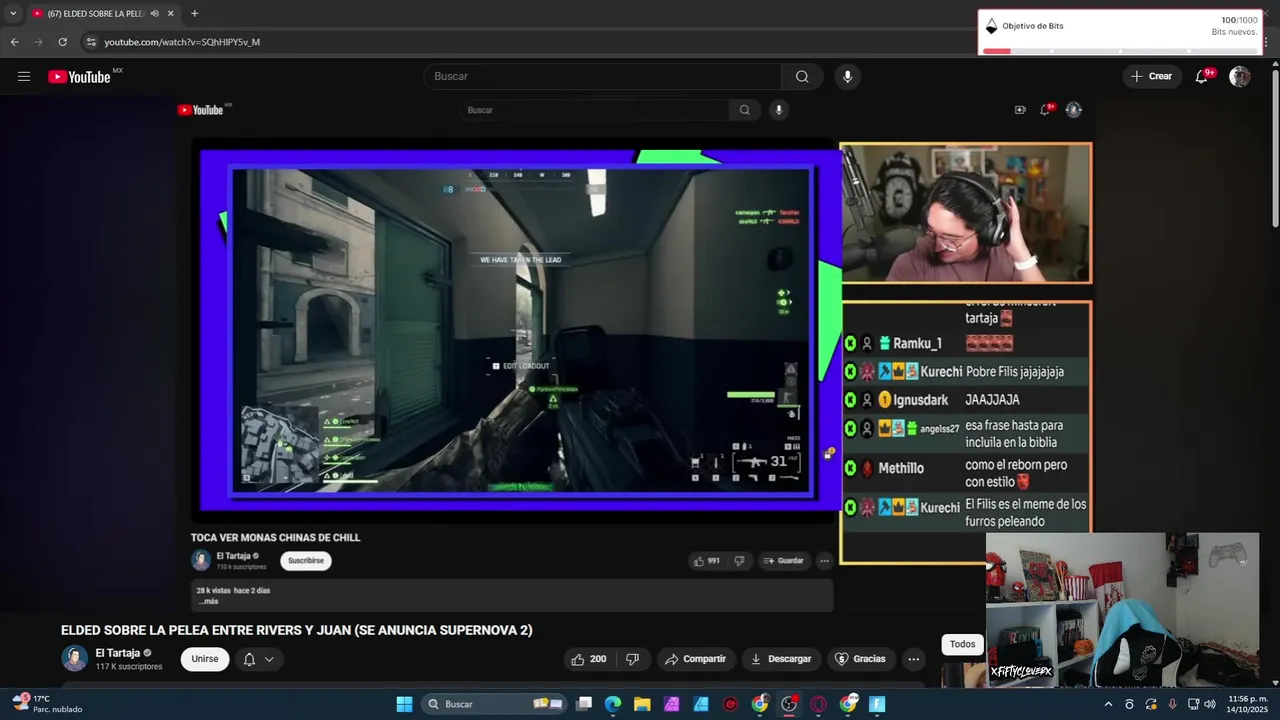View site information icon in address bar
This screenshot has height=720, width=1280.
[x=91, y=42]
